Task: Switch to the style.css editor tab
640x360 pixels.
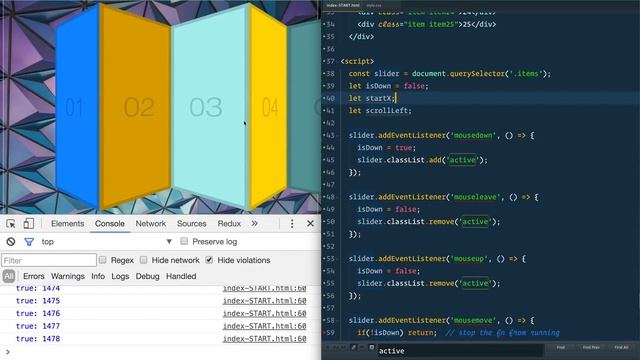Action: 373,5
